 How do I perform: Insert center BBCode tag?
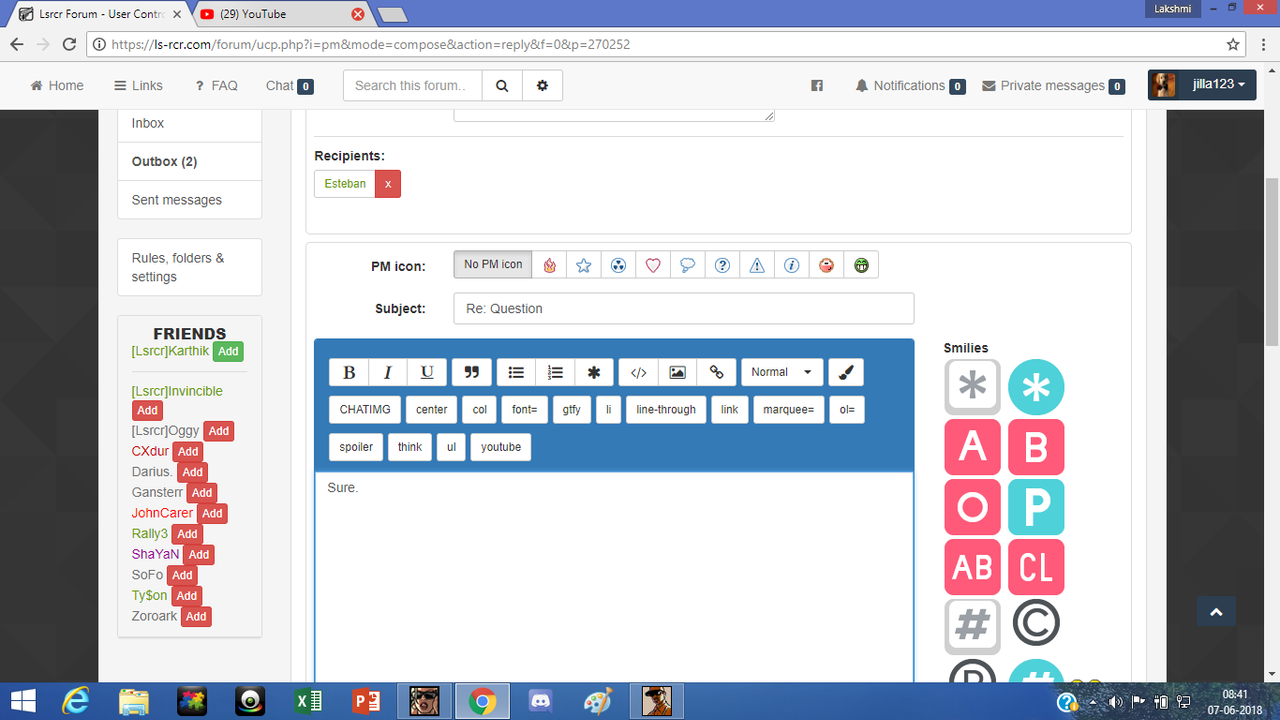click(x=432, y=410)
